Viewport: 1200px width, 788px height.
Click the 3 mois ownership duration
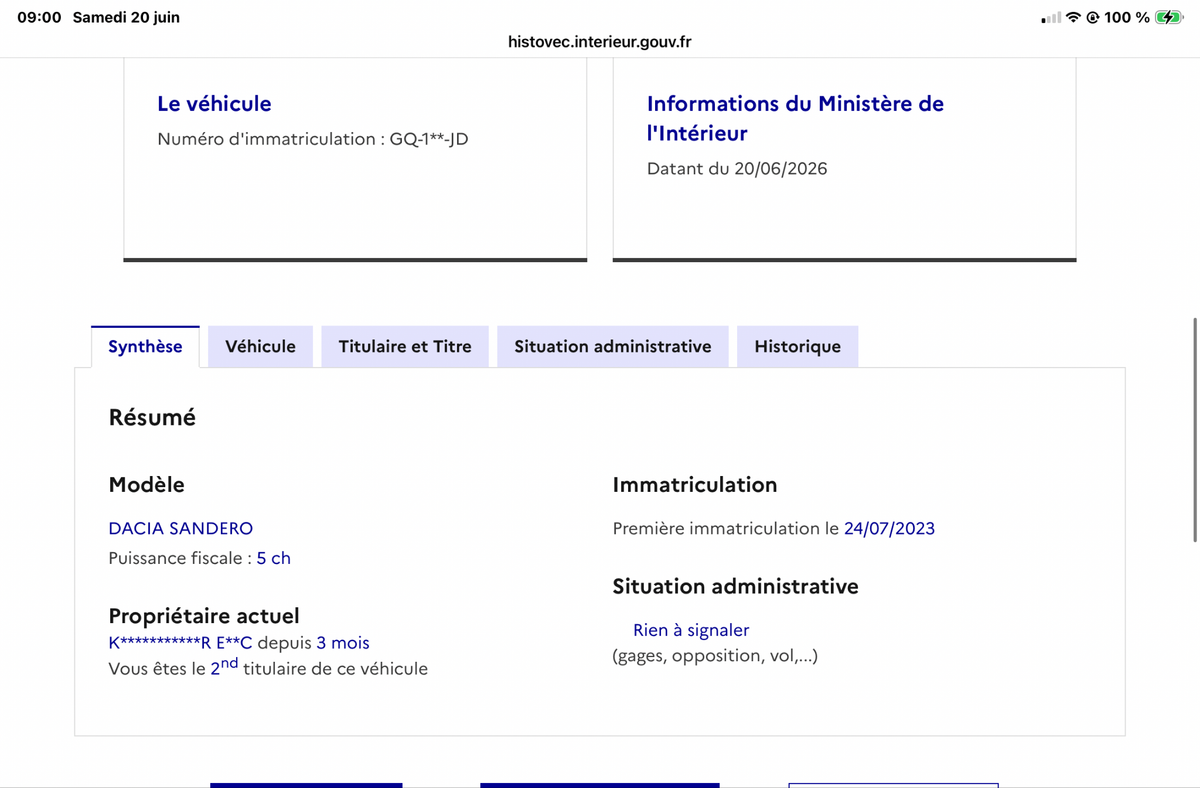pyautogui.click(x=343, y=642)
